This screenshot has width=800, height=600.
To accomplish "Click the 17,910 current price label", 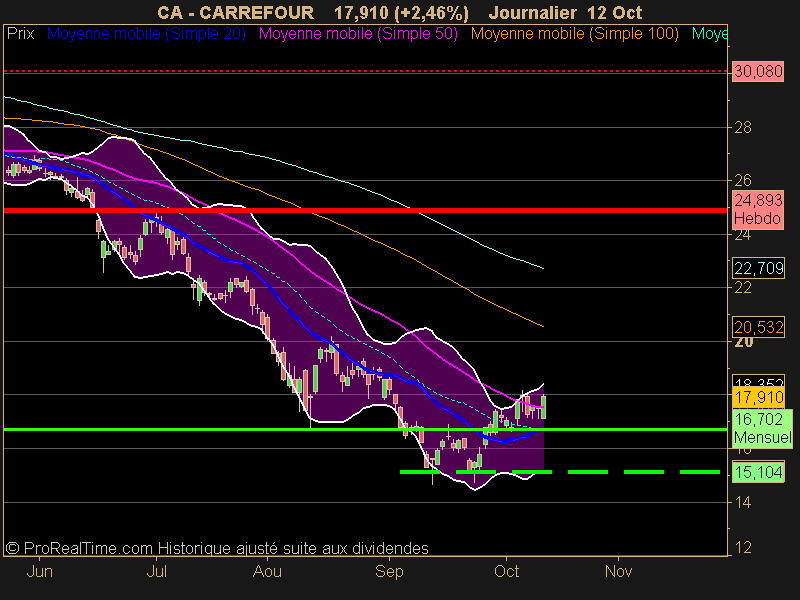I will (758, 397).
